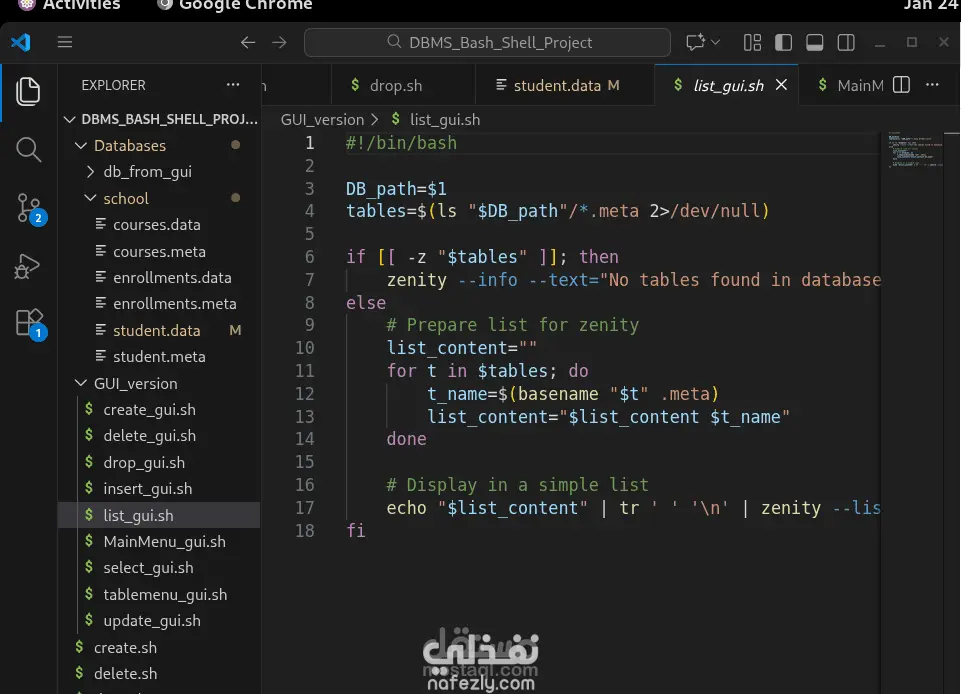Viewport: 961px width, 694px height.
Task: Place cursor on the 'else' keyword line
Action: coord(366,302)
